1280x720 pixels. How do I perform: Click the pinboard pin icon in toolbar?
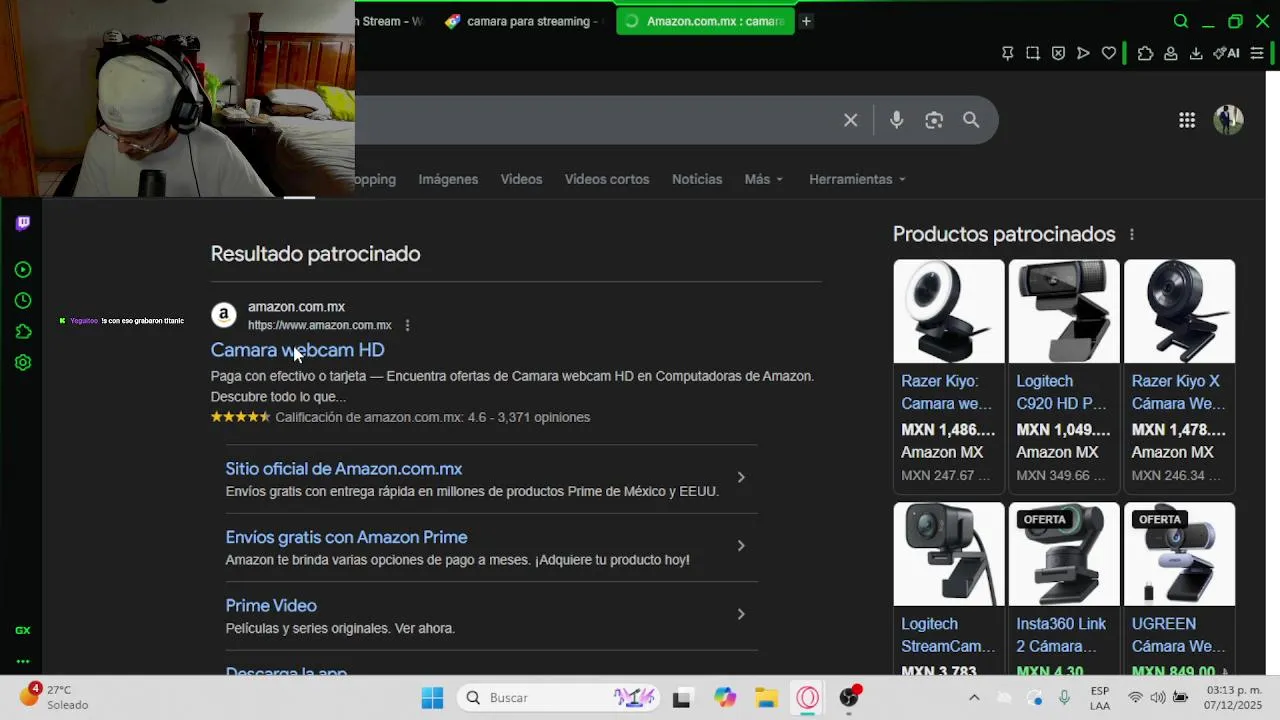click(x=1008, y=53)
